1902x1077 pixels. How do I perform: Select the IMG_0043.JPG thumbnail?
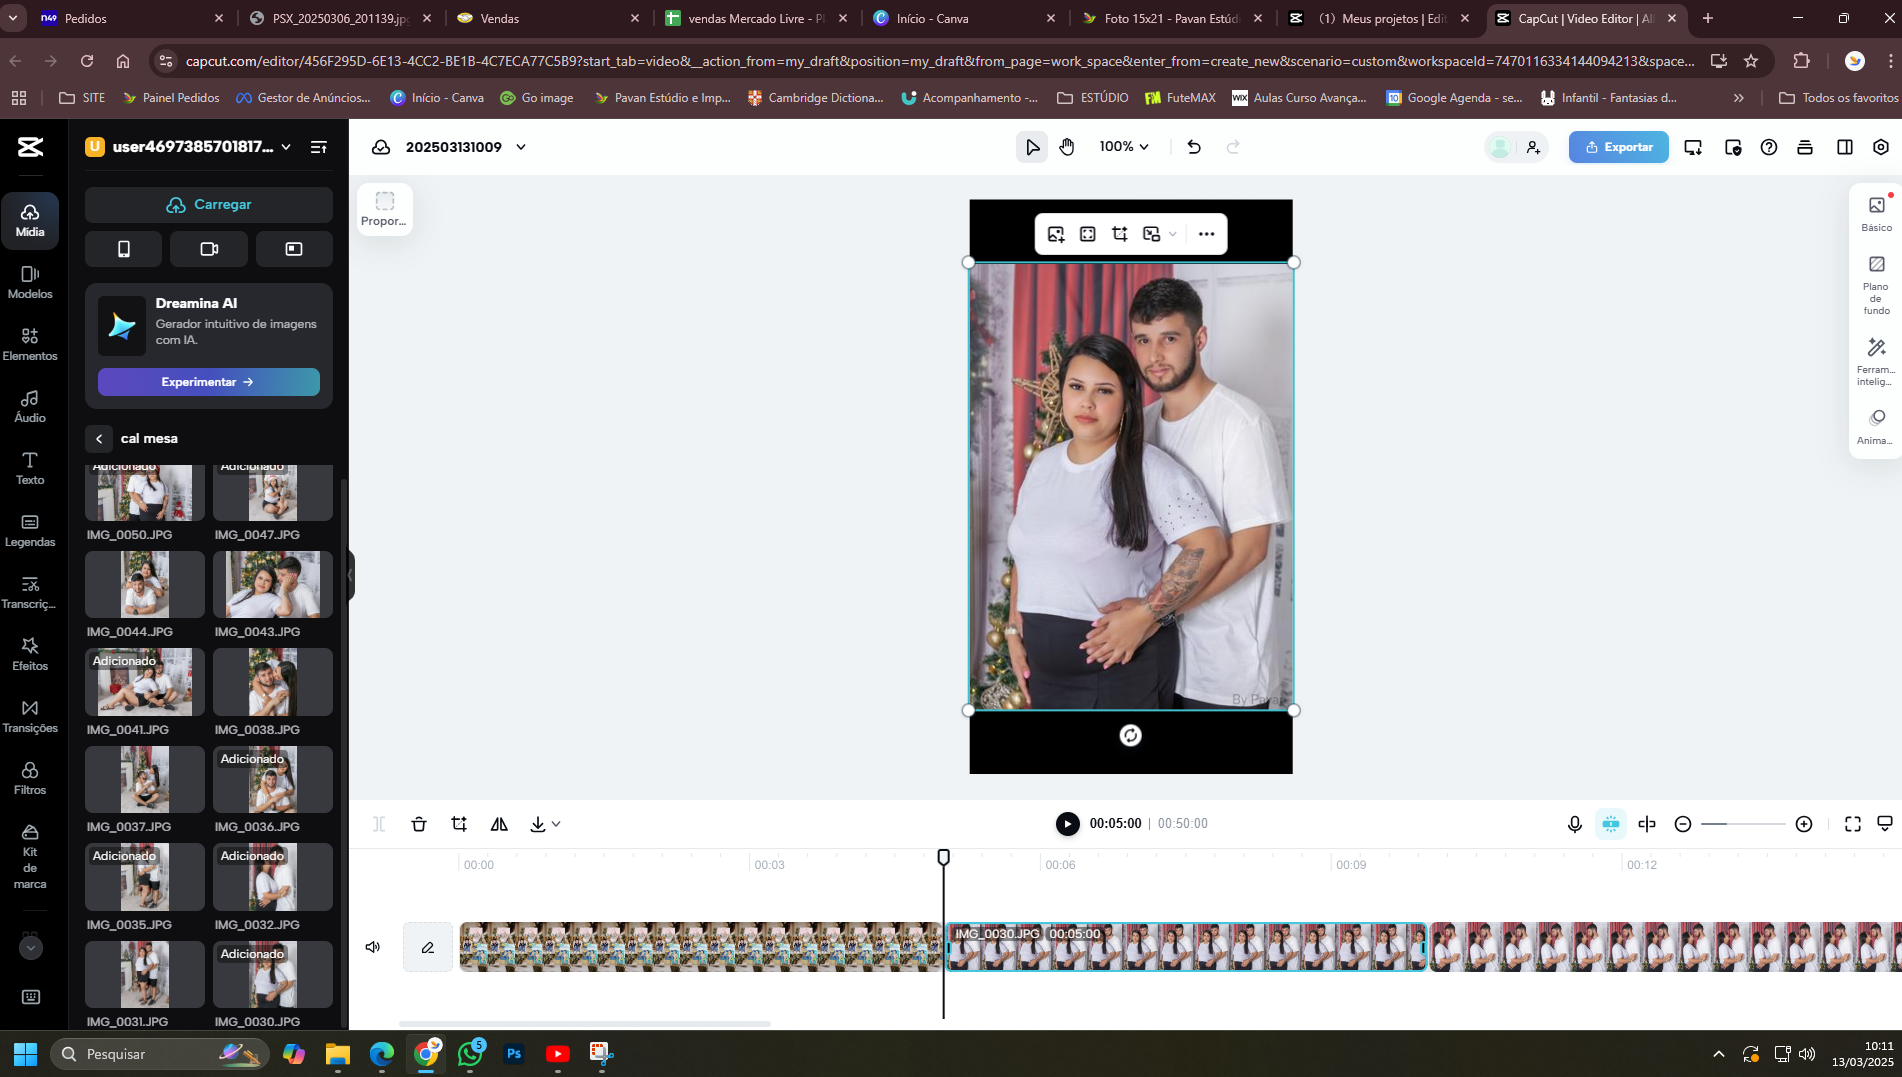(272, 585)
